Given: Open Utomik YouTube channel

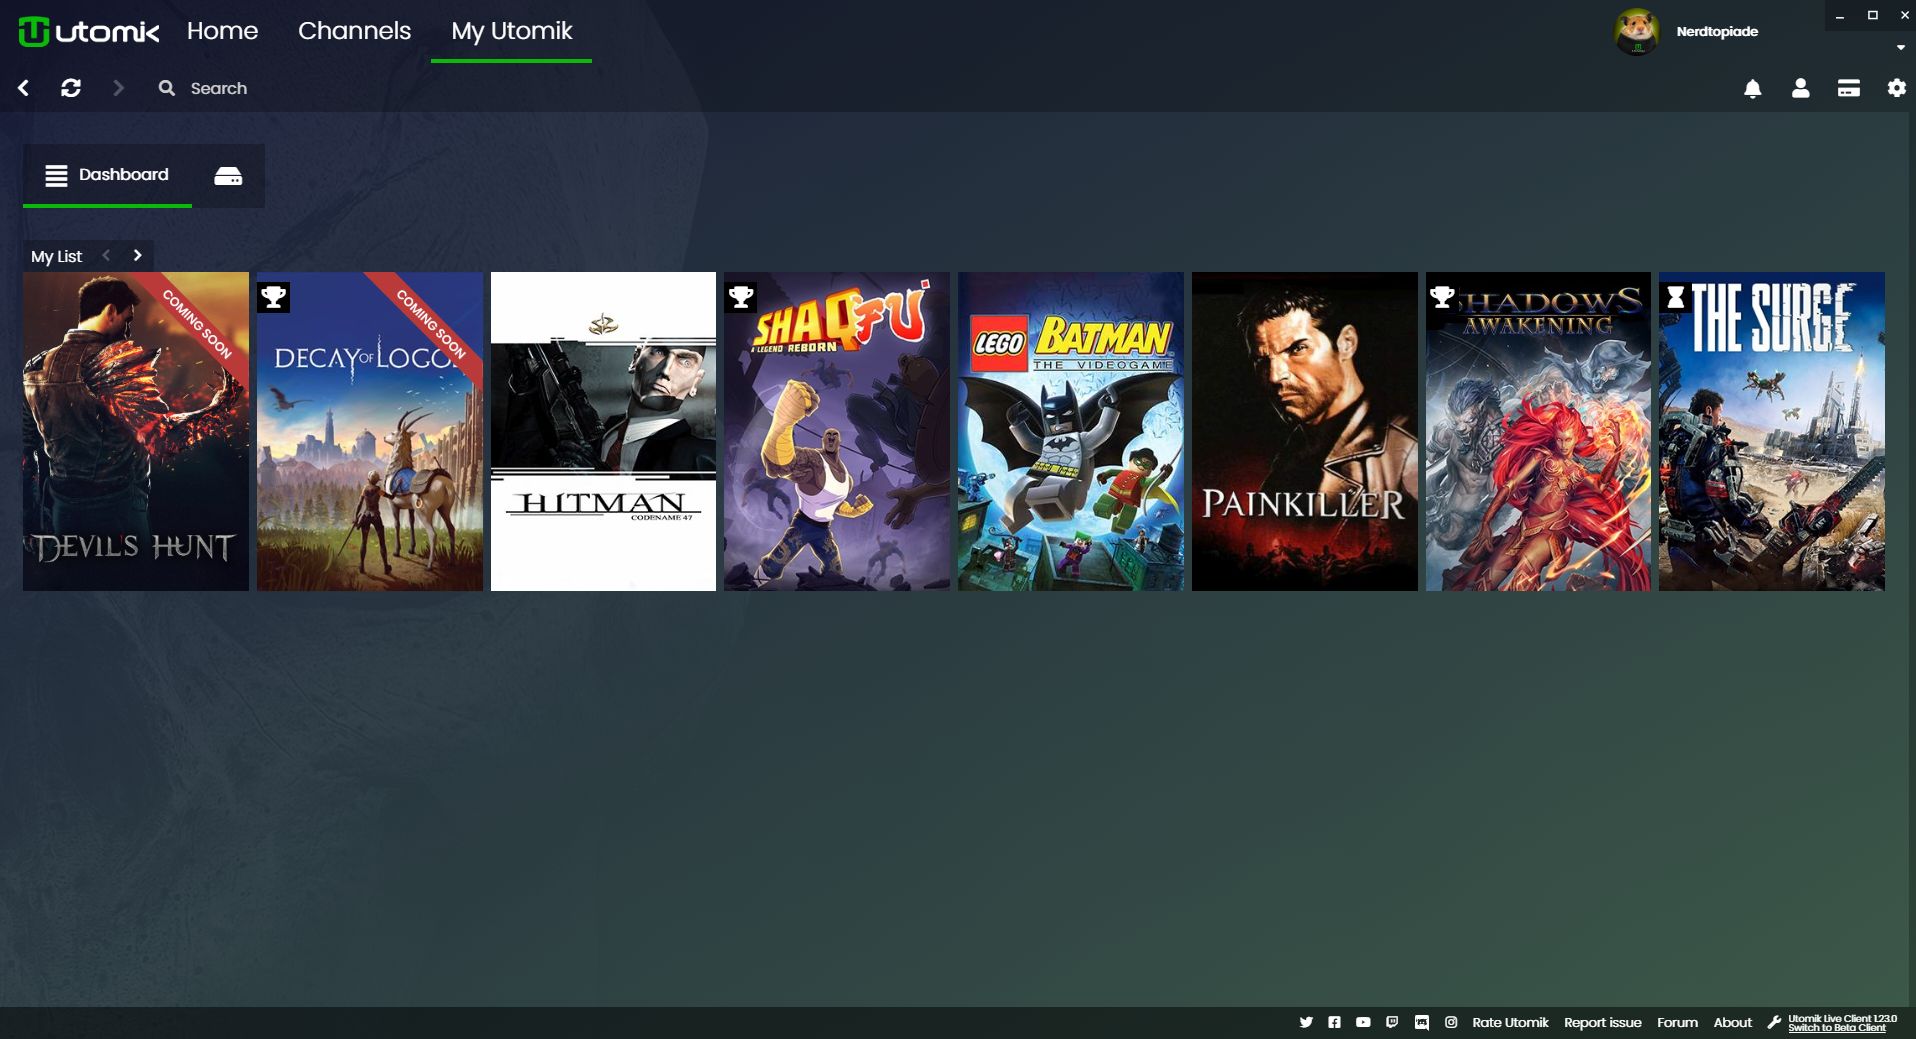Looking at the screenshot, I should click(x=1363, y=1022).
